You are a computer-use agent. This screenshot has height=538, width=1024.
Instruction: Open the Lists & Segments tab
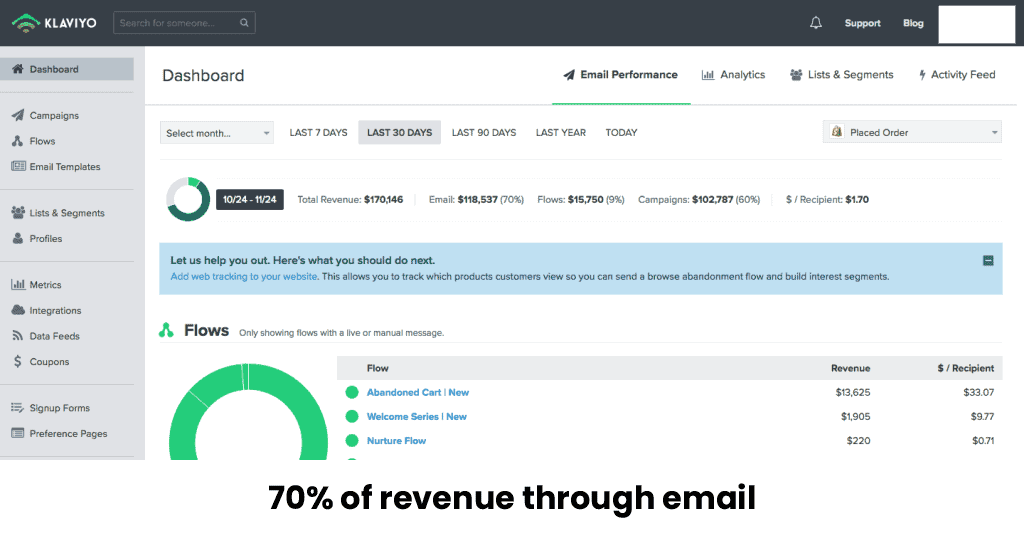842,74
